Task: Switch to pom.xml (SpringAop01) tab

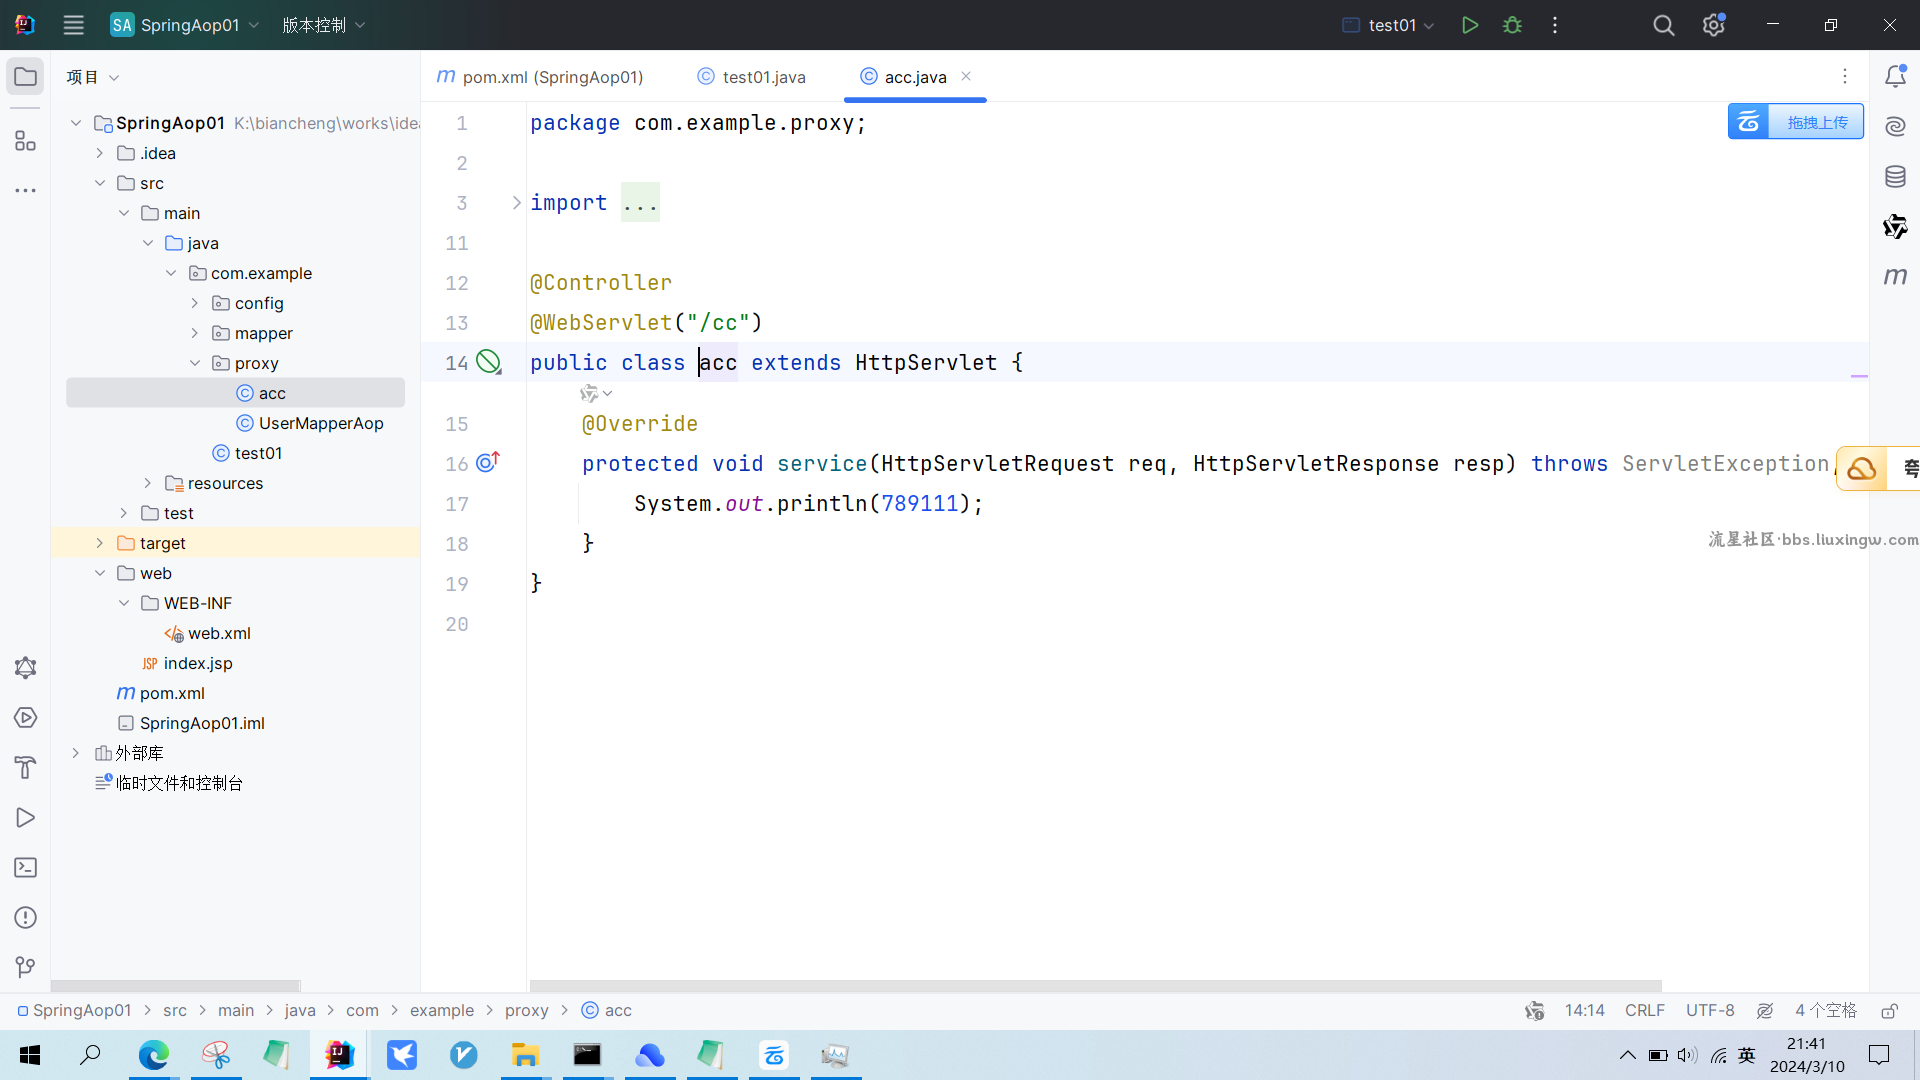Action: (x=541, y=77)
